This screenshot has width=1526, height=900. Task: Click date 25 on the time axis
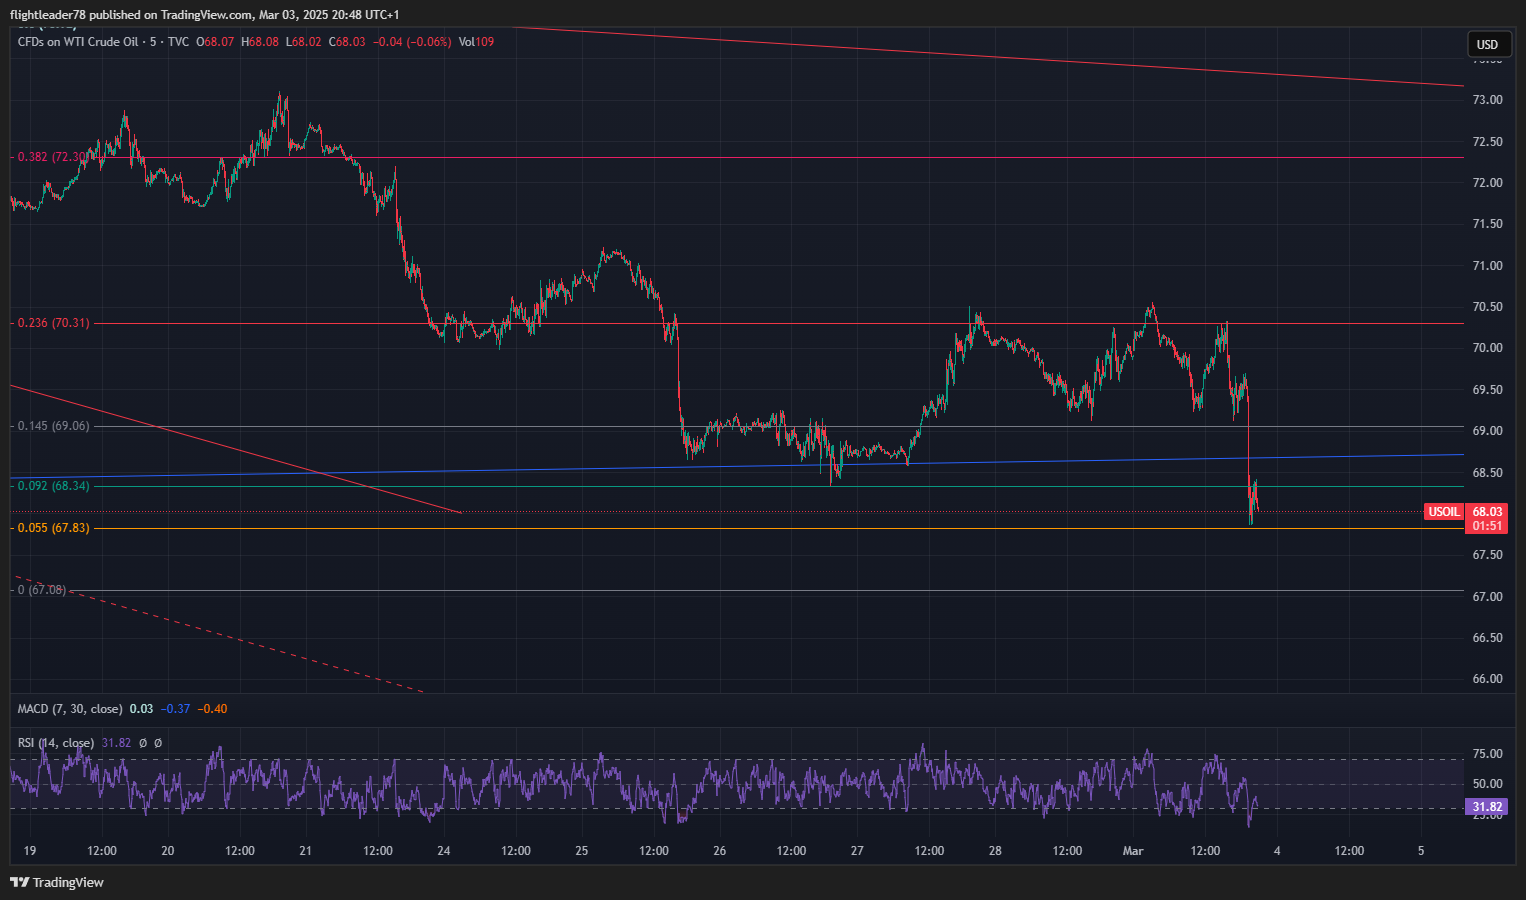click(x=582, y=851)
